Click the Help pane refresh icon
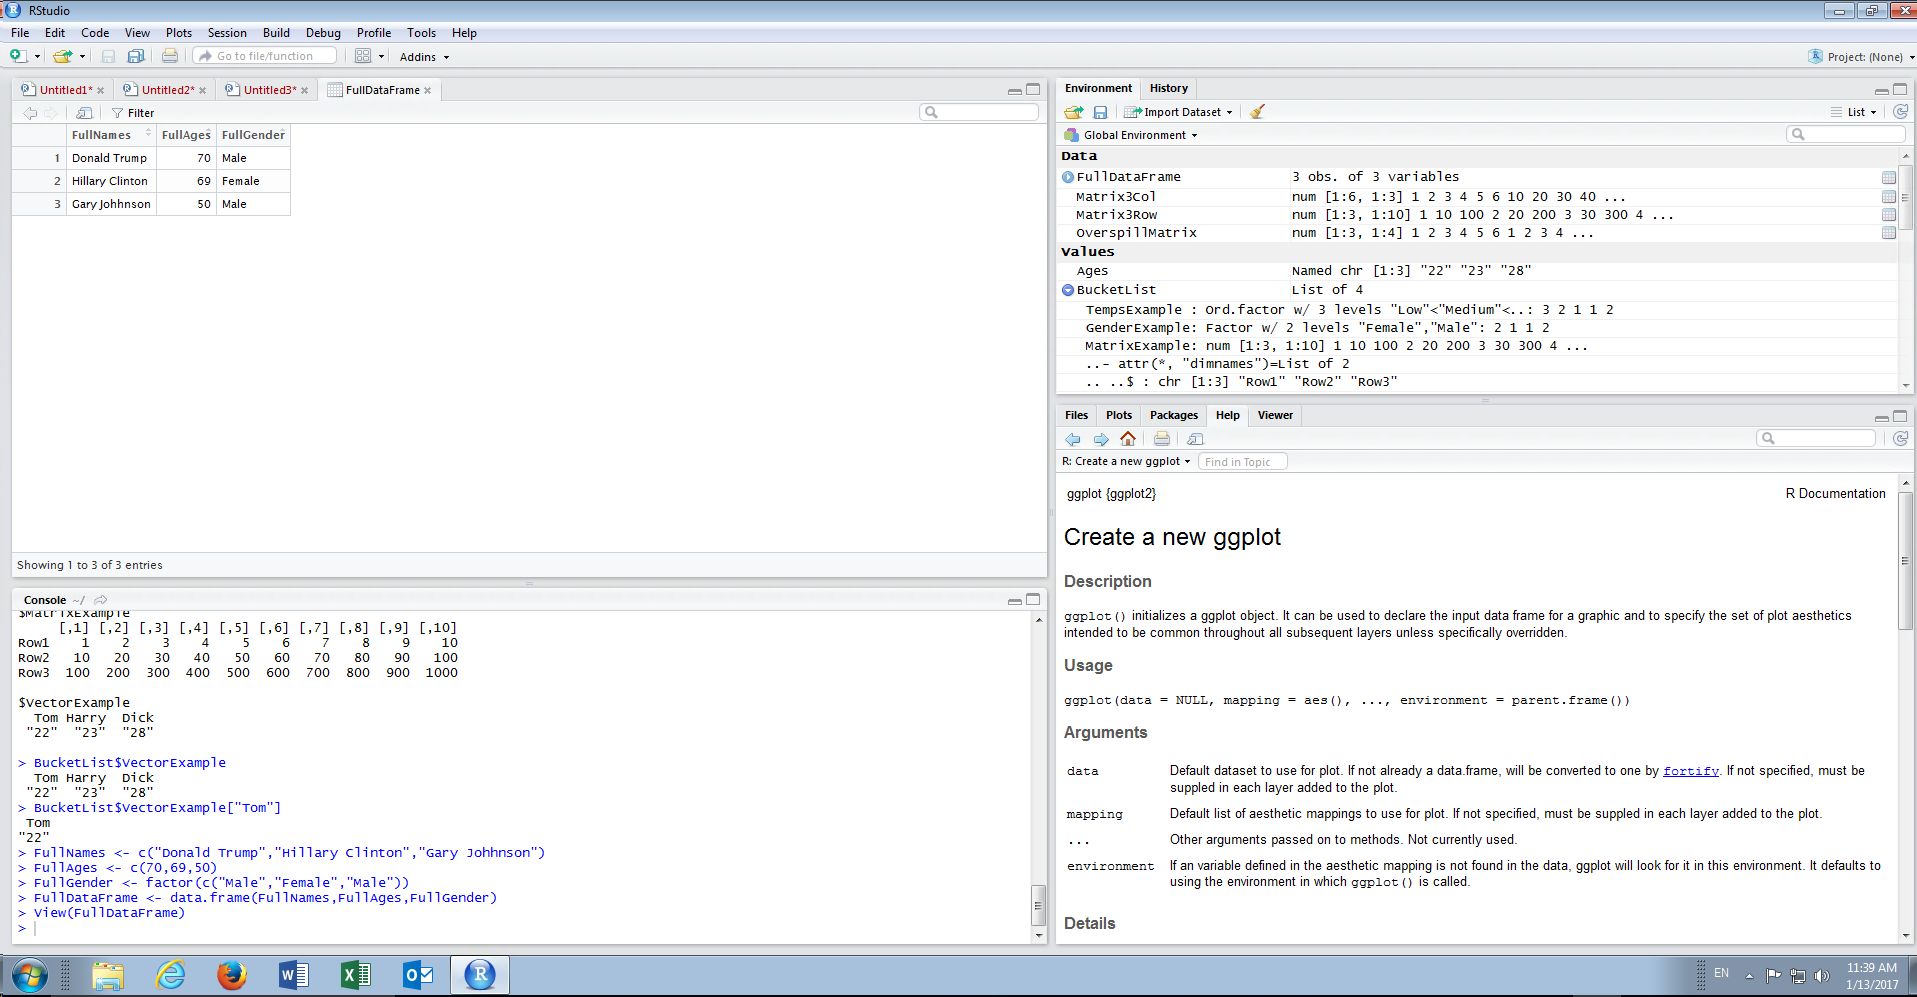The width and height of the screenshot is (1917, 997). coord(1900,438)
